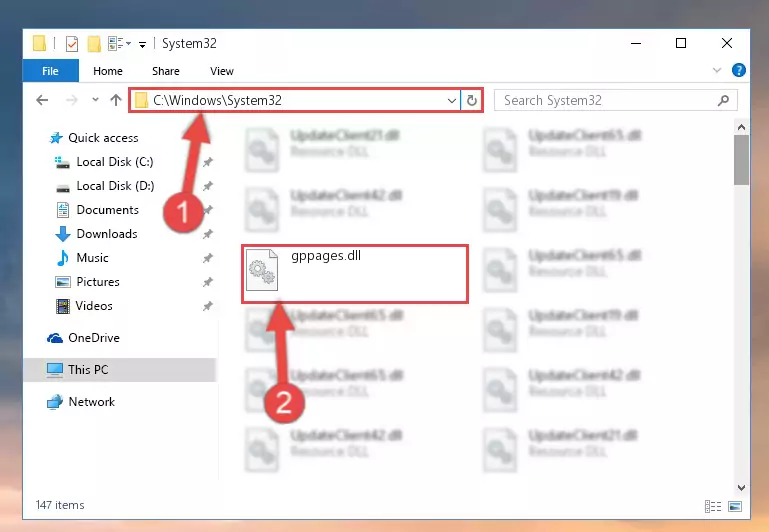Select the gppages.dll file name

tap(326, 256)
